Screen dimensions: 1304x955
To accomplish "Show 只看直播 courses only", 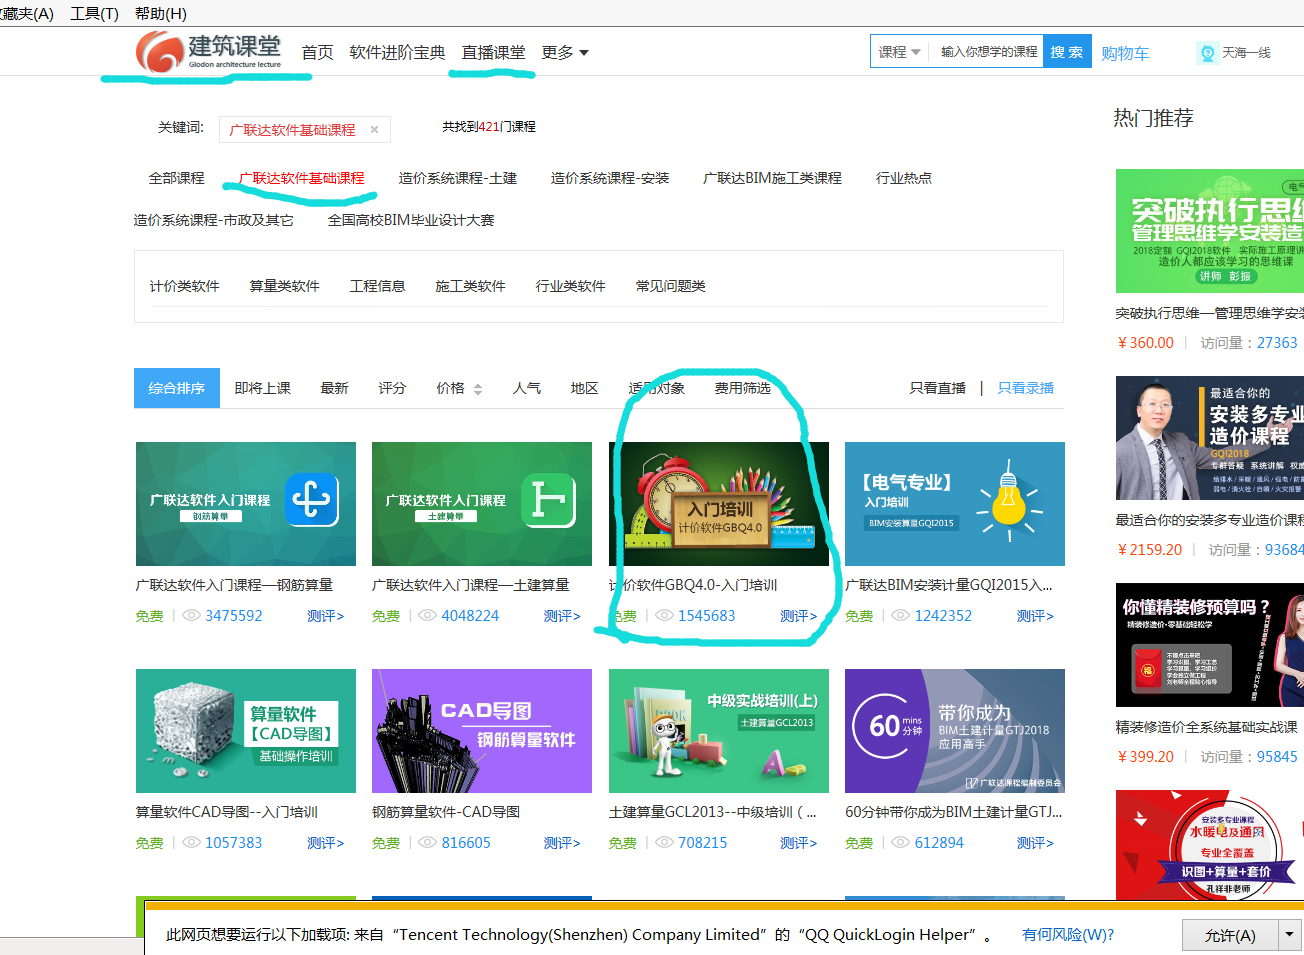I will [x=937, y=388].
